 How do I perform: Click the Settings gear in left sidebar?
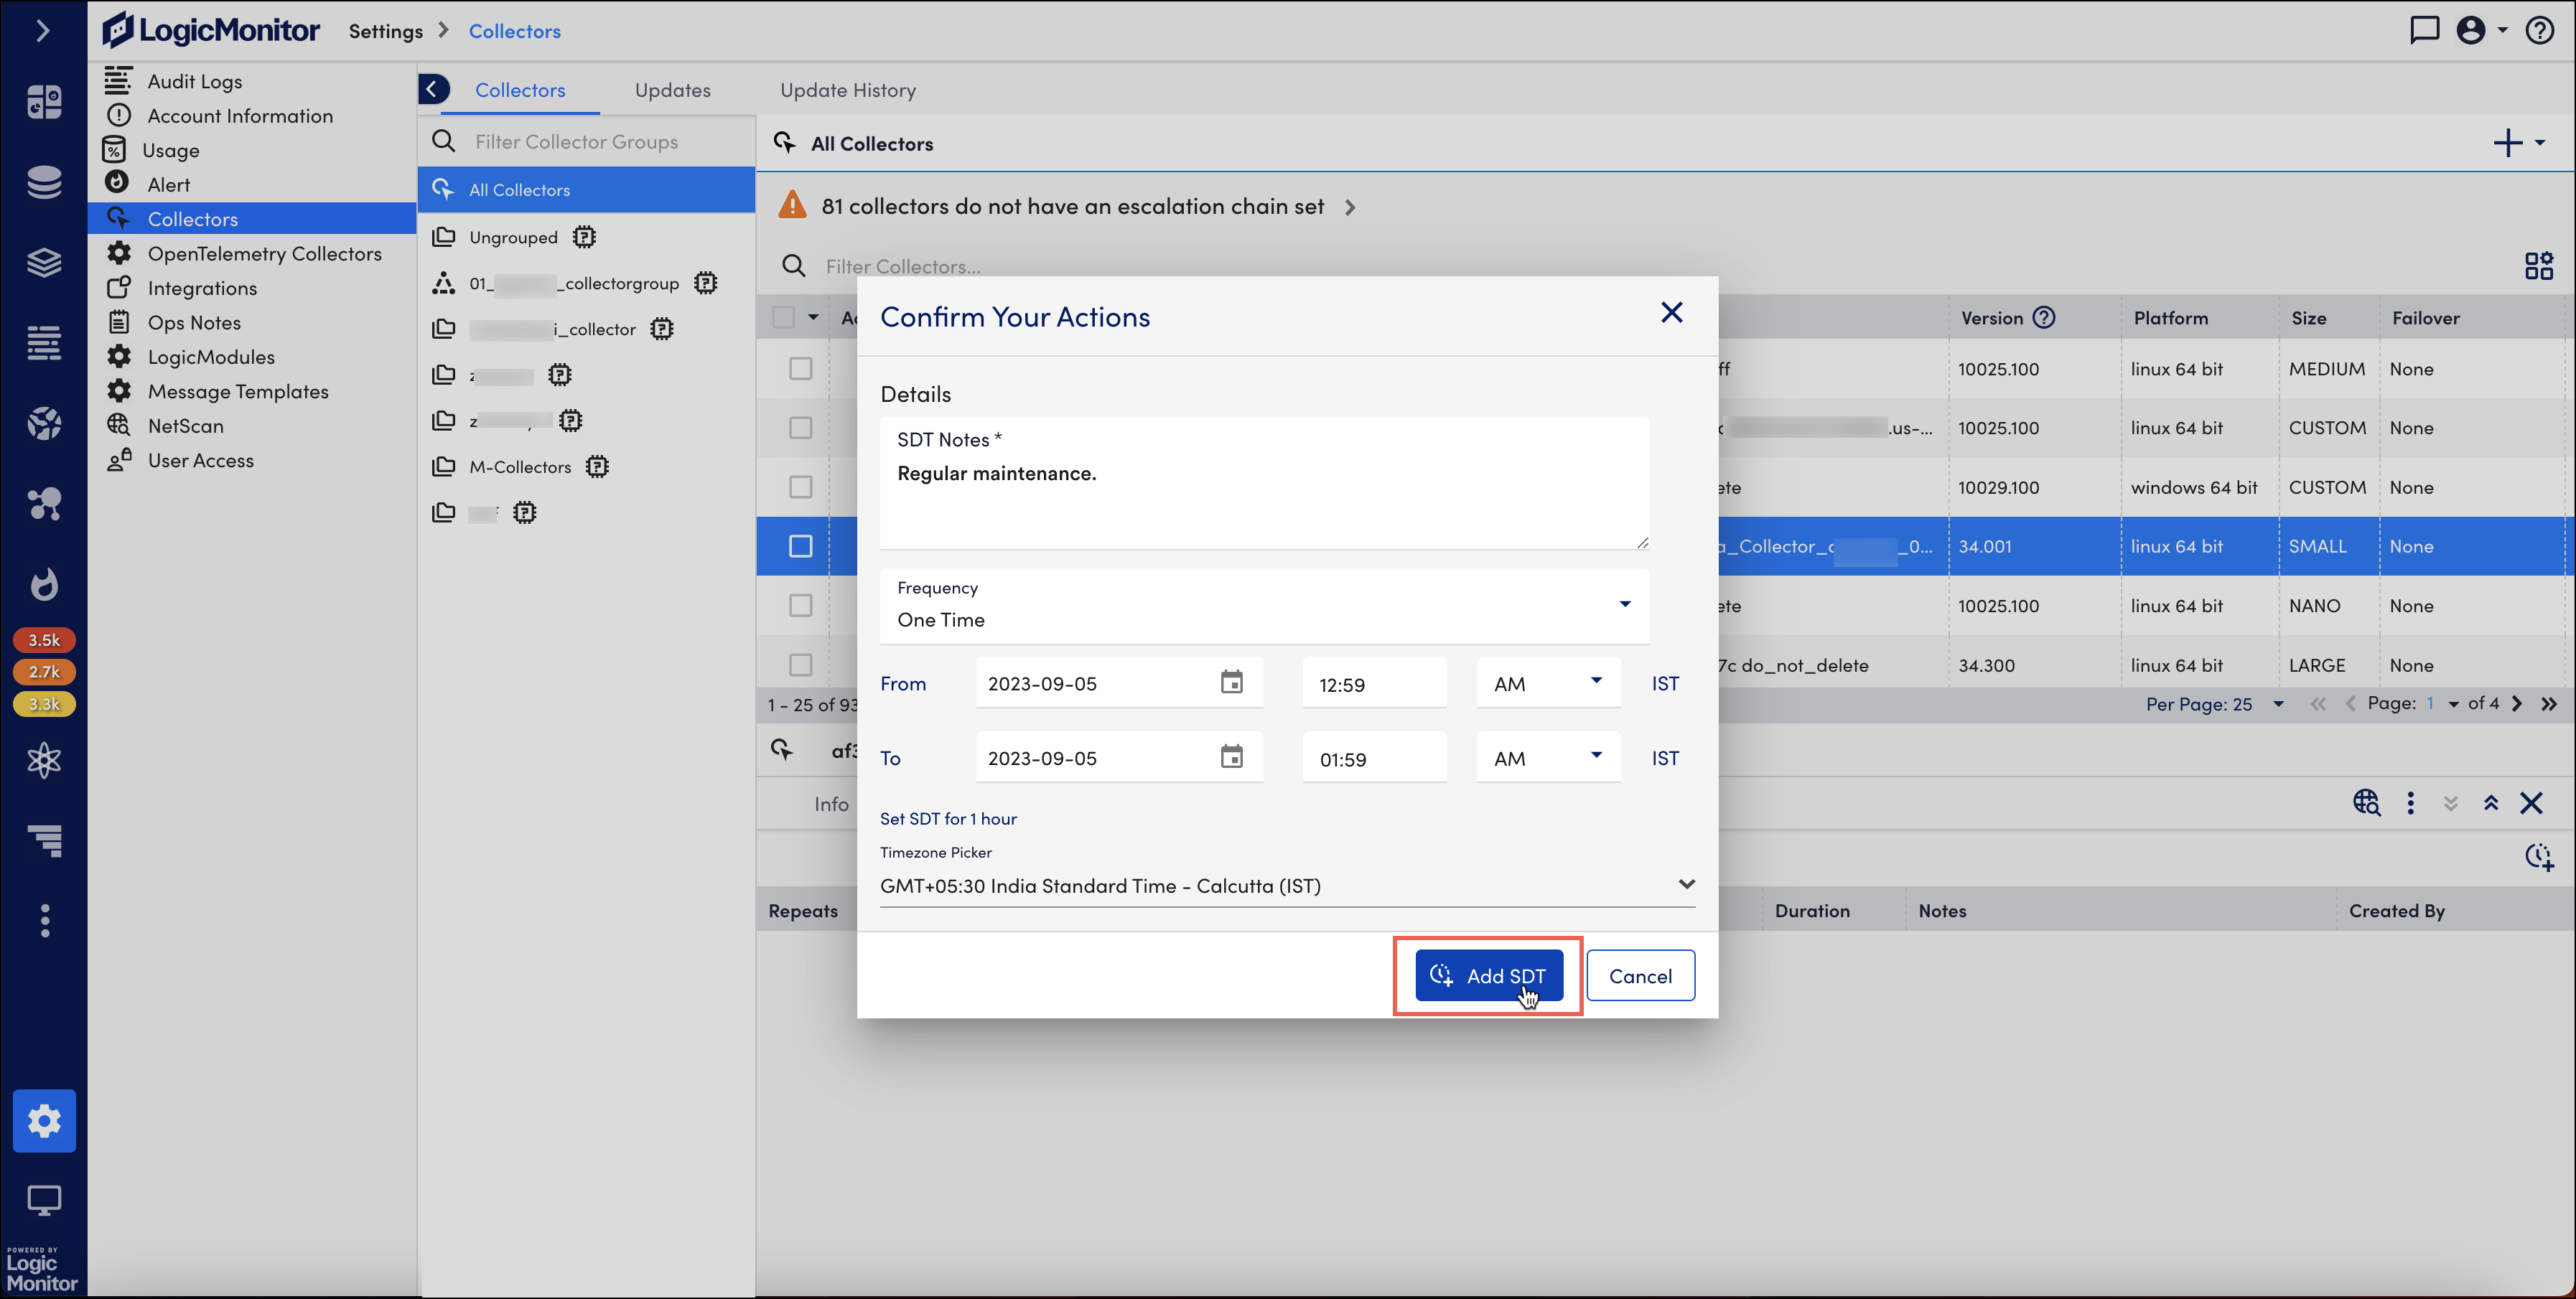point(44,1120)
